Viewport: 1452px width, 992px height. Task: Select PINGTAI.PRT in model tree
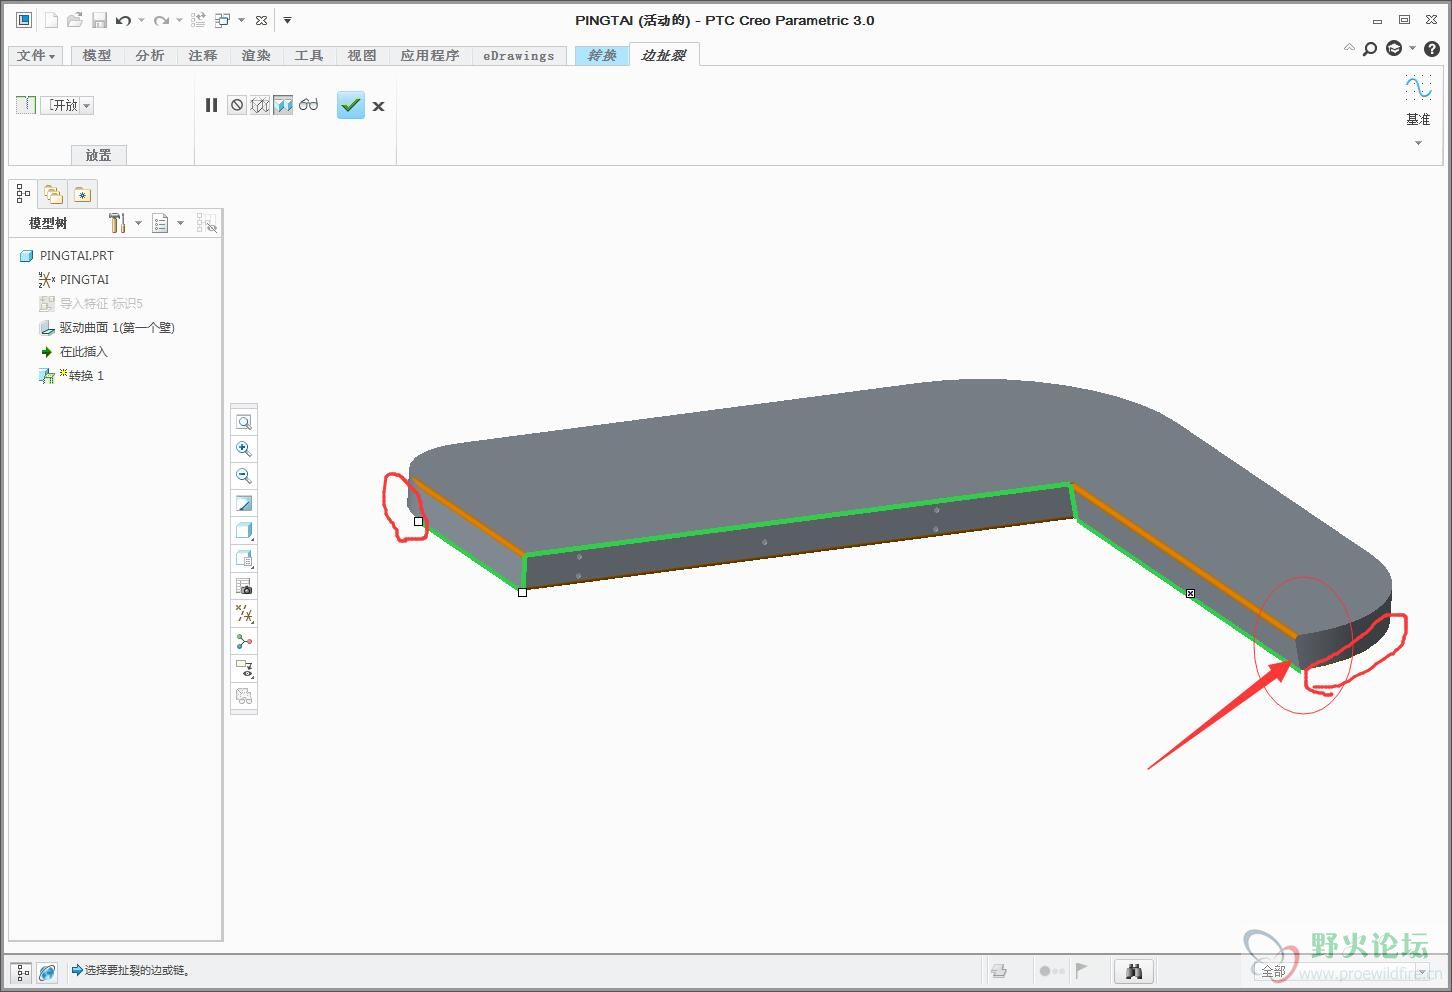click(x=67, y=256)
